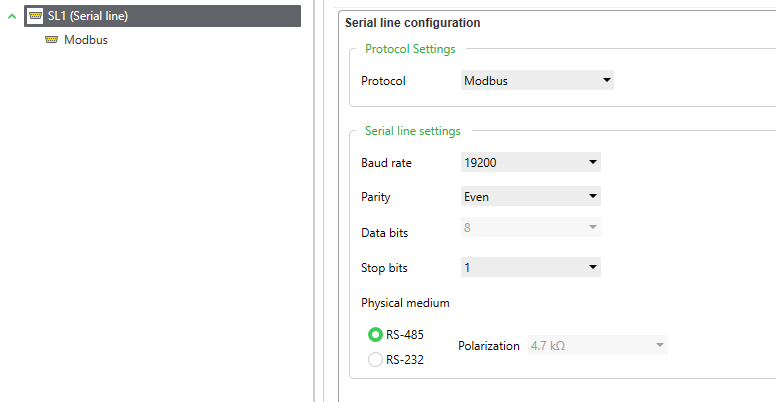Collapse the SL1 tree node chevron
The height and width of the screenshot is (402, 776).
pos(12,16)
